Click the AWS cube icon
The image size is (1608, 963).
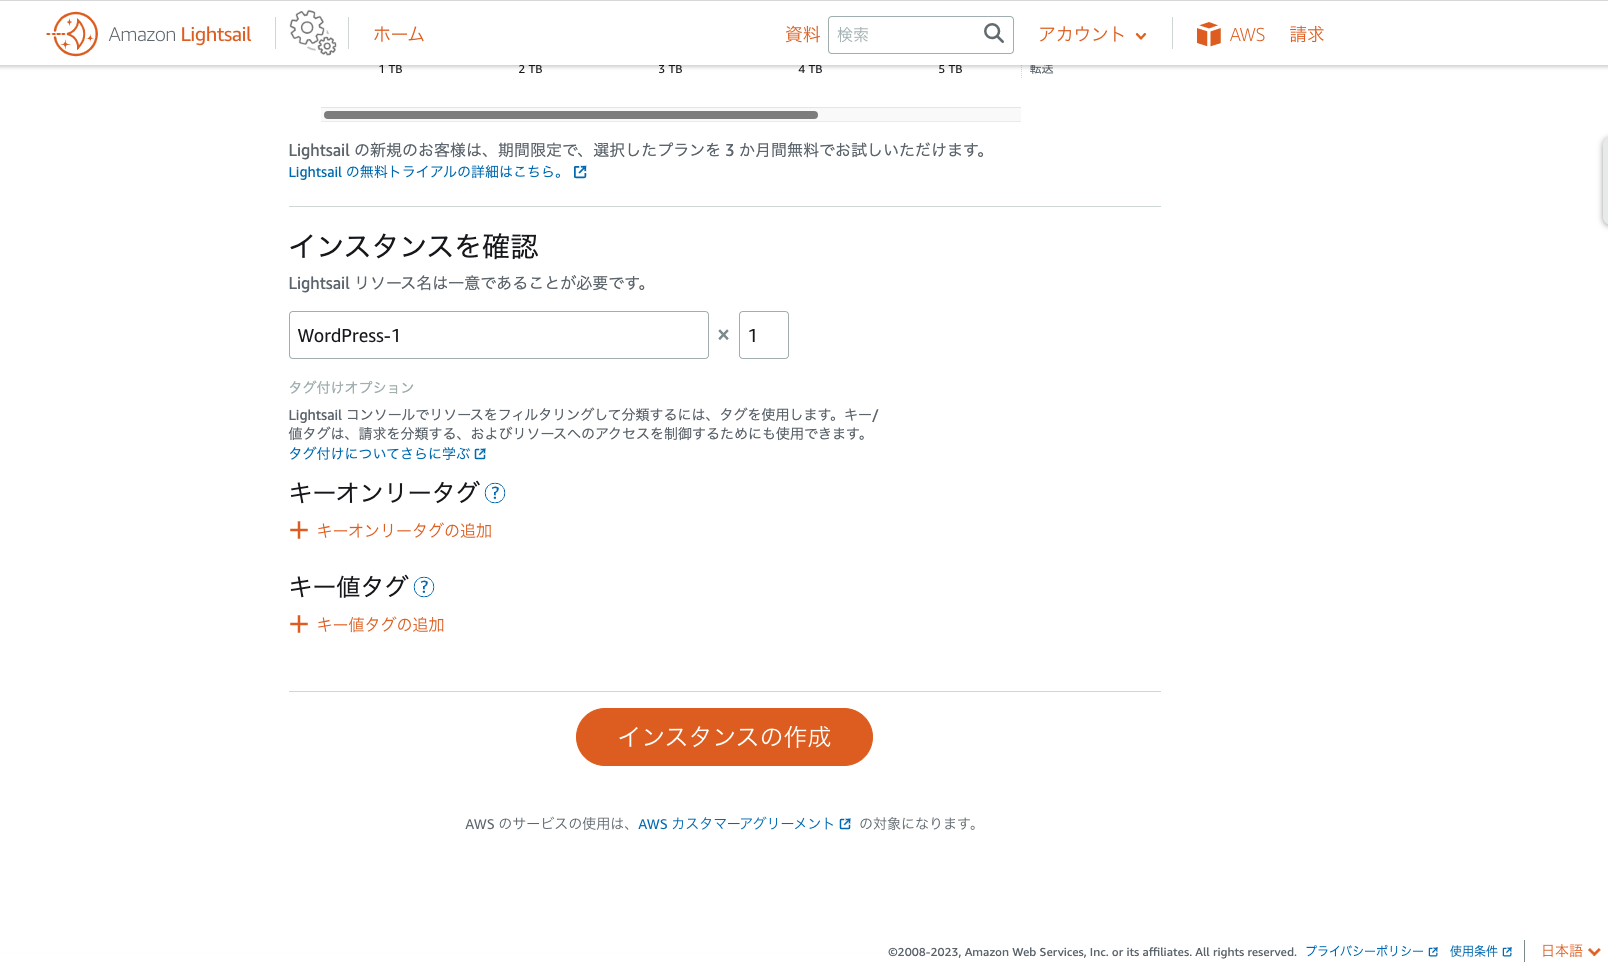1209,35
